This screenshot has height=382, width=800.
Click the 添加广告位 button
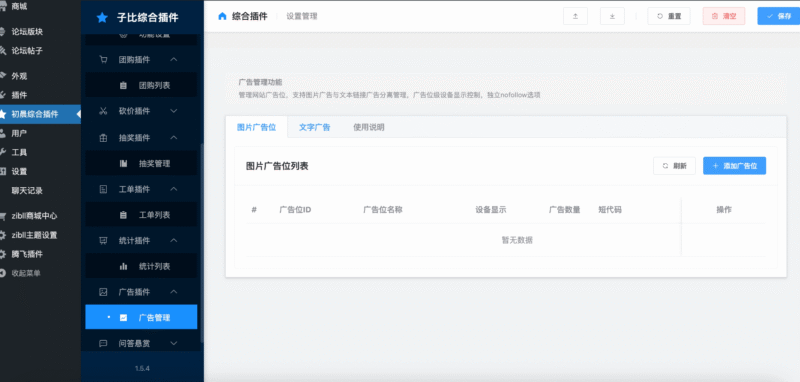click(x=734, y=166)
